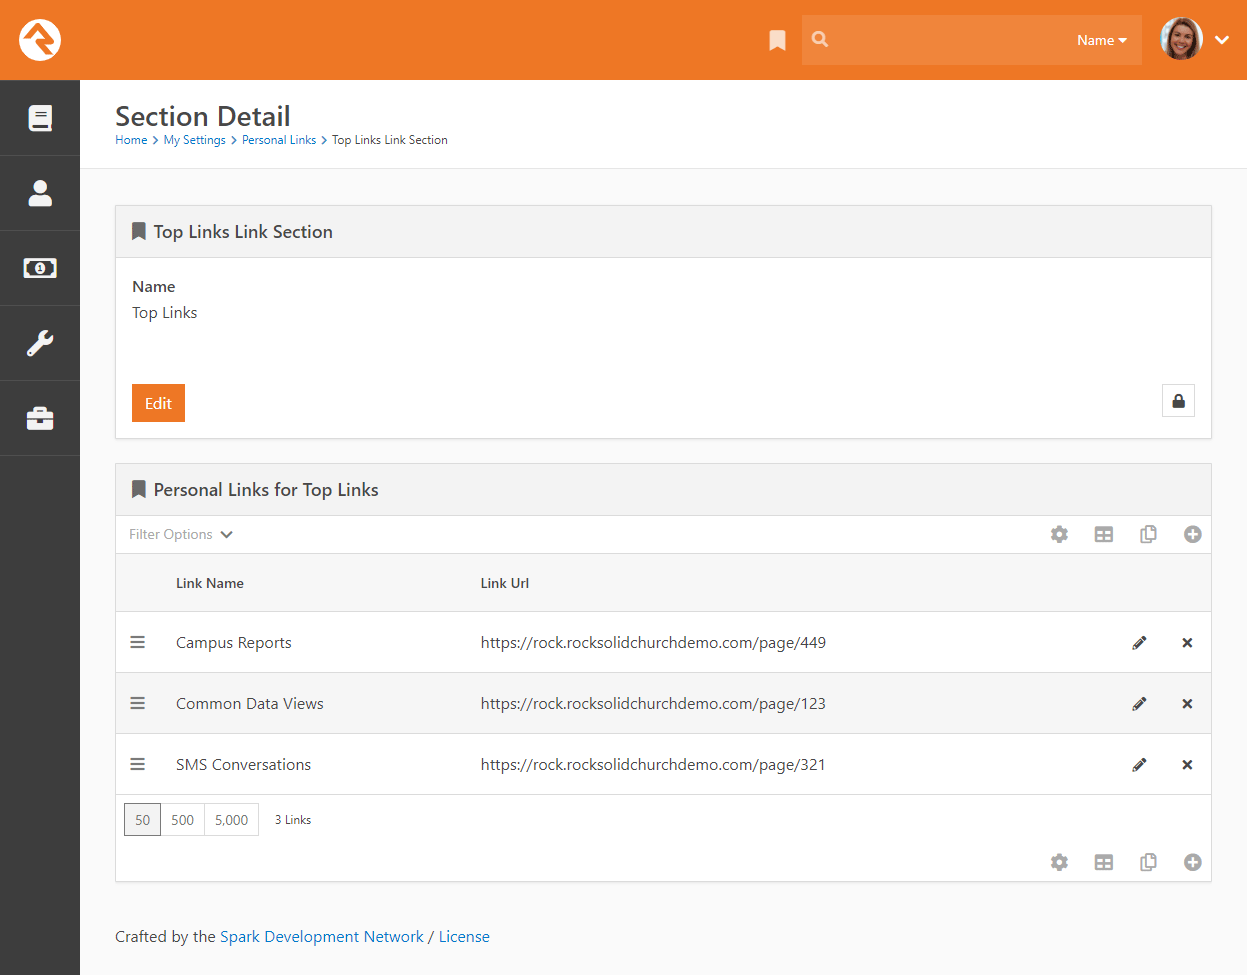Click the search magnifier icon
The width and height of the screenshot is (1247, 975).
(x=820, y=39)
